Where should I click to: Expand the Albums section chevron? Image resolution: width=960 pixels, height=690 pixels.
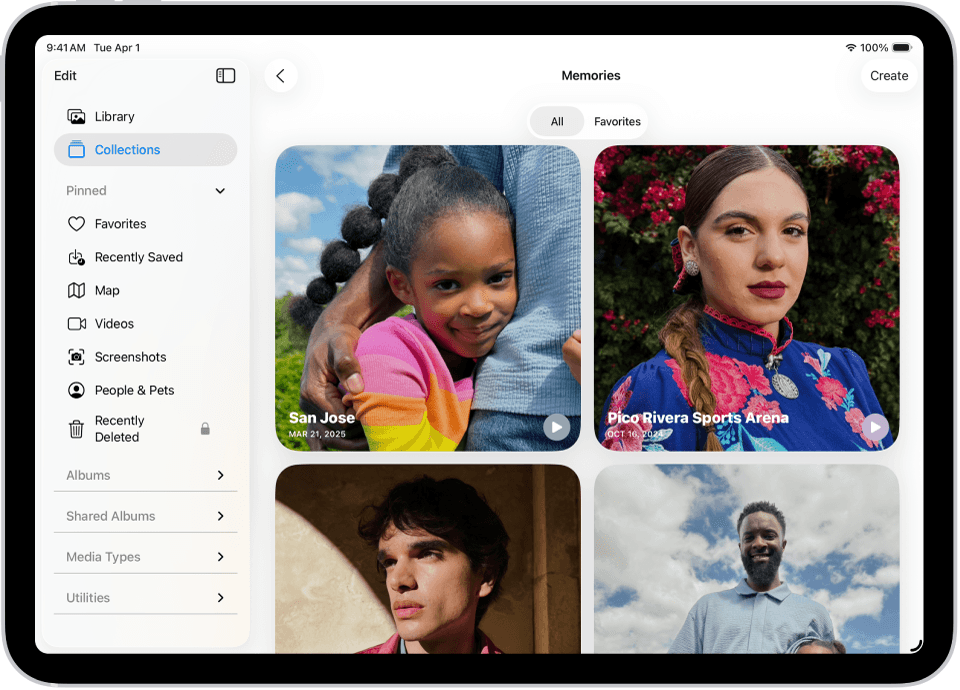[220, 475]
